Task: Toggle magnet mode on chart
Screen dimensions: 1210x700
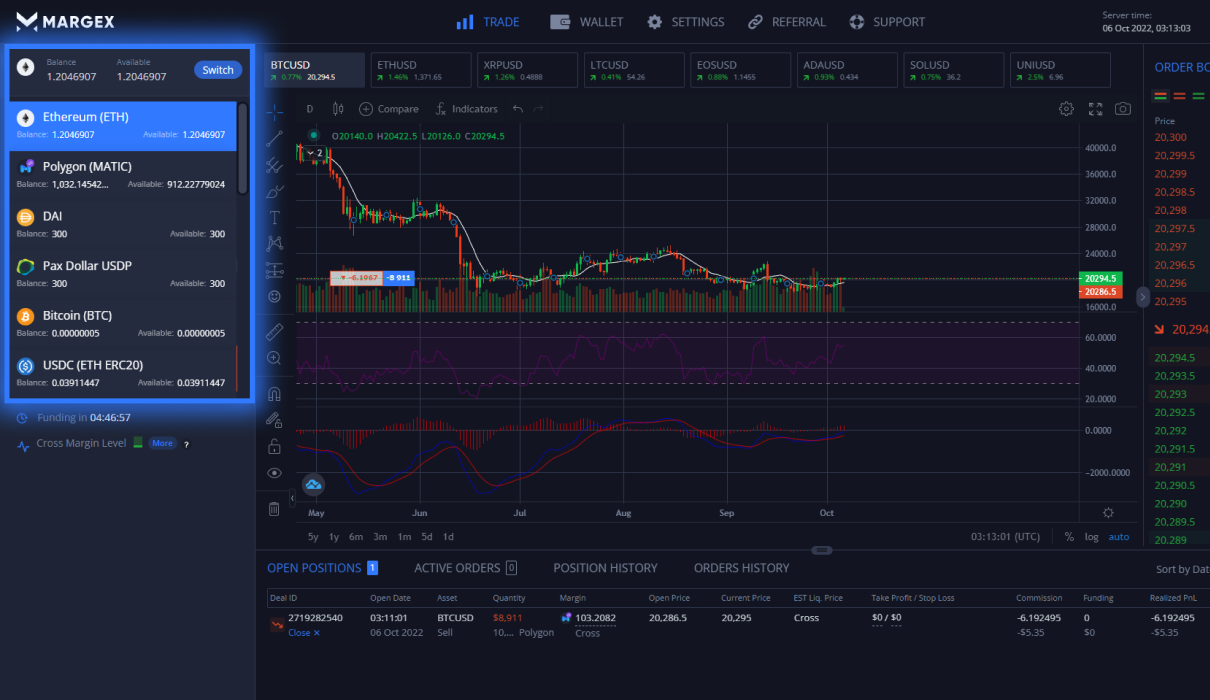Action: coord(274,393)
